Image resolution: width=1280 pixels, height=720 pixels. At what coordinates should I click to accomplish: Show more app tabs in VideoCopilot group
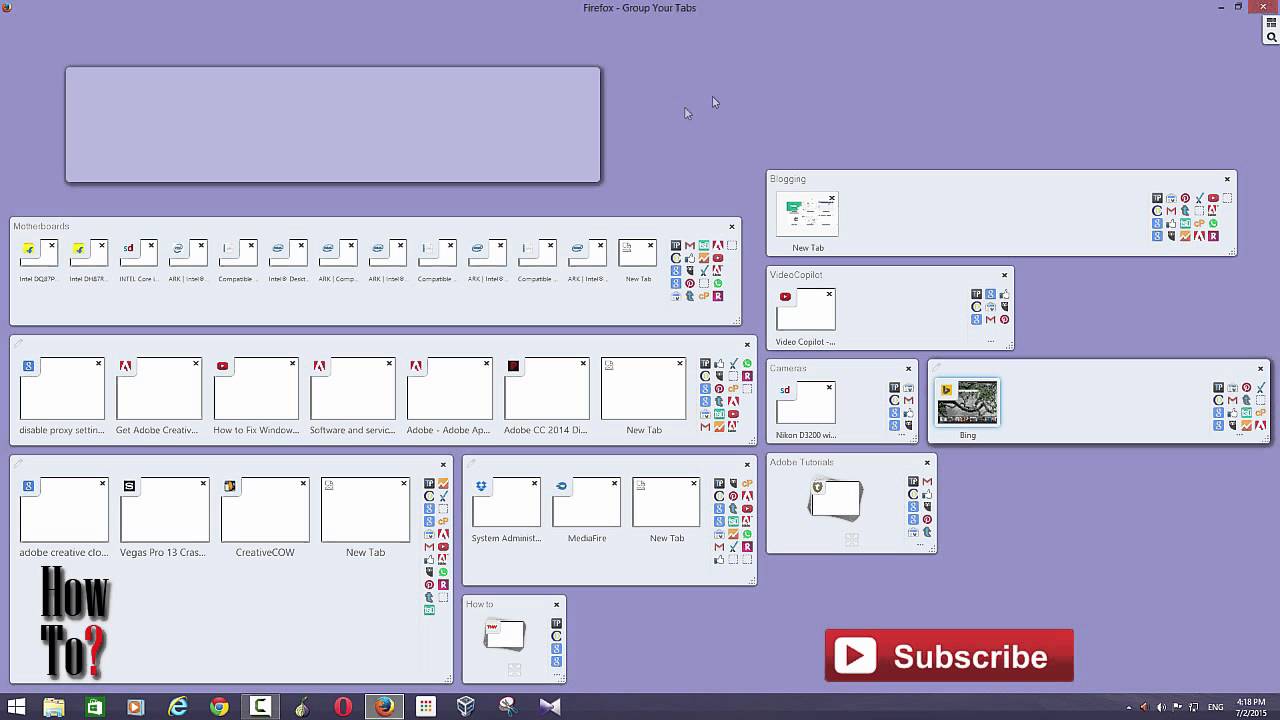pyautogui.click(x=991, y=341)
